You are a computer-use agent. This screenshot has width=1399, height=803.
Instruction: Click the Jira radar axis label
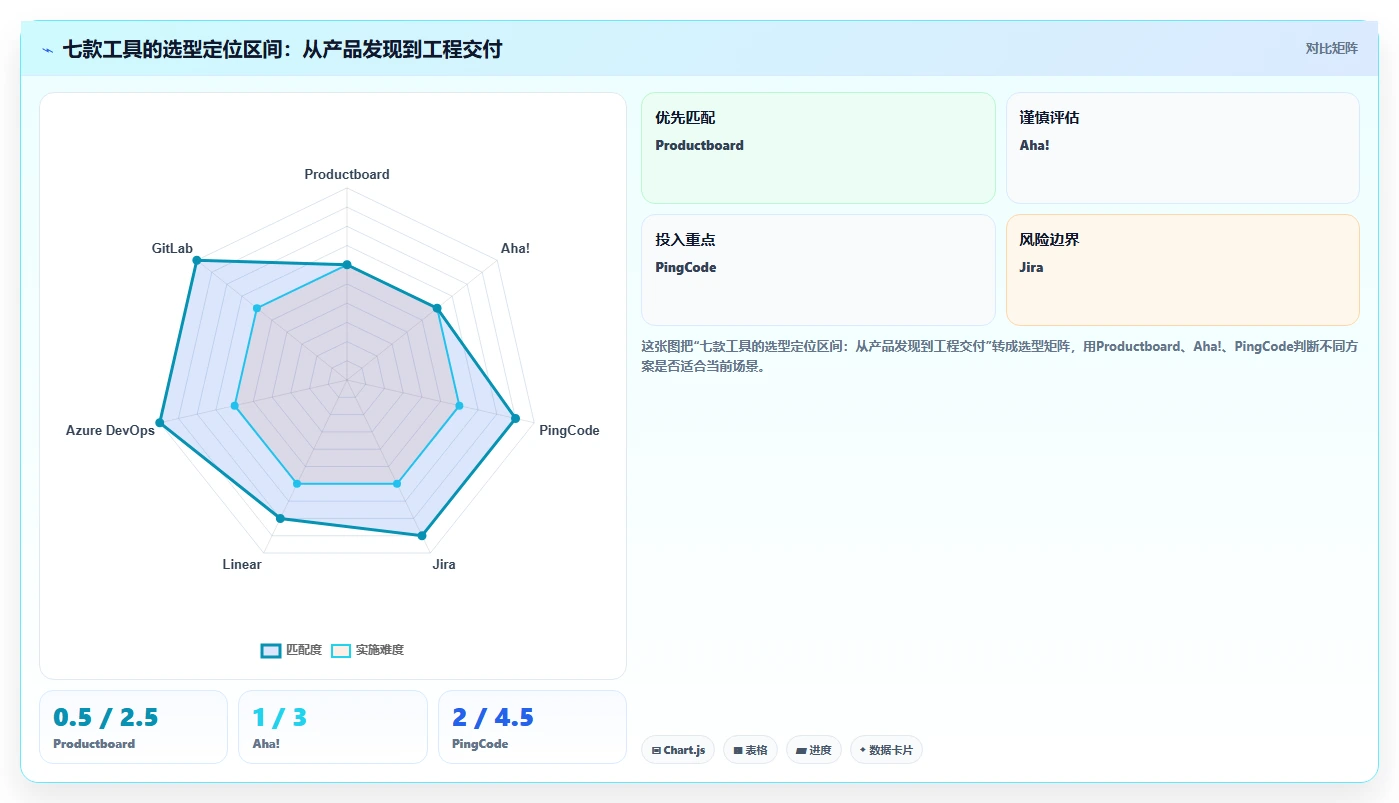click(x=444, y=564)
